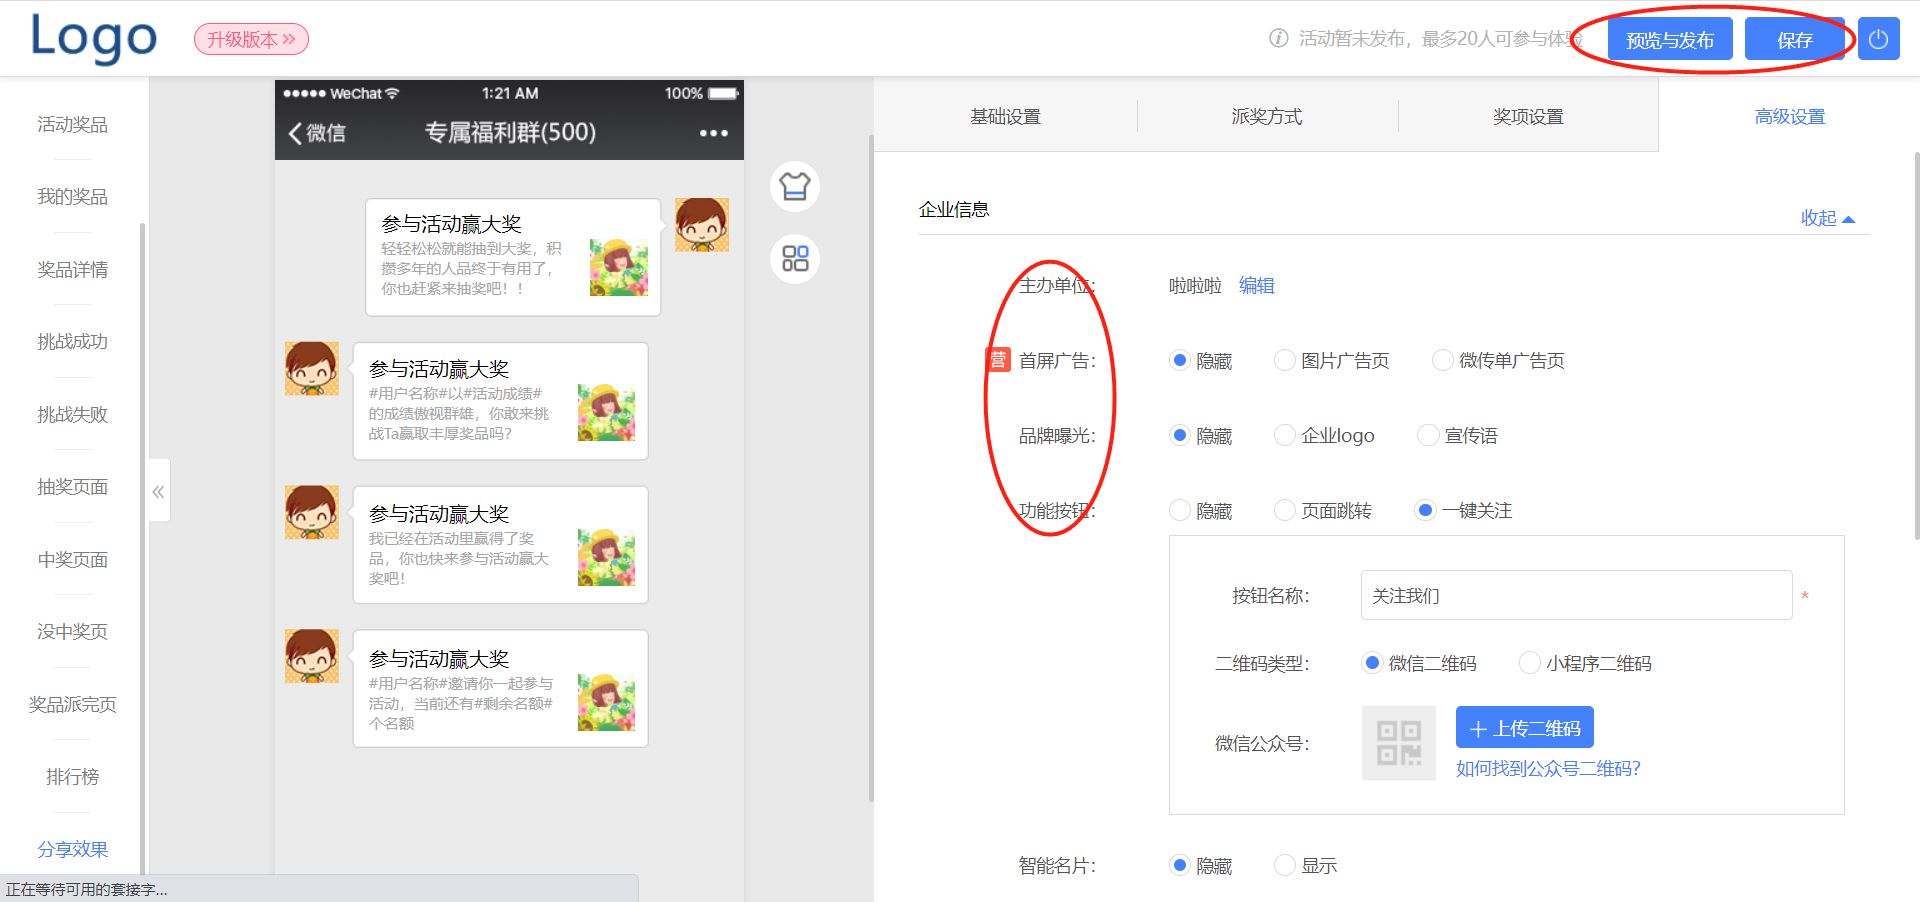The image size is (1920, 902).
Task: Click the right settings panel scrollbar
Action: click(x=1915, y=345)
